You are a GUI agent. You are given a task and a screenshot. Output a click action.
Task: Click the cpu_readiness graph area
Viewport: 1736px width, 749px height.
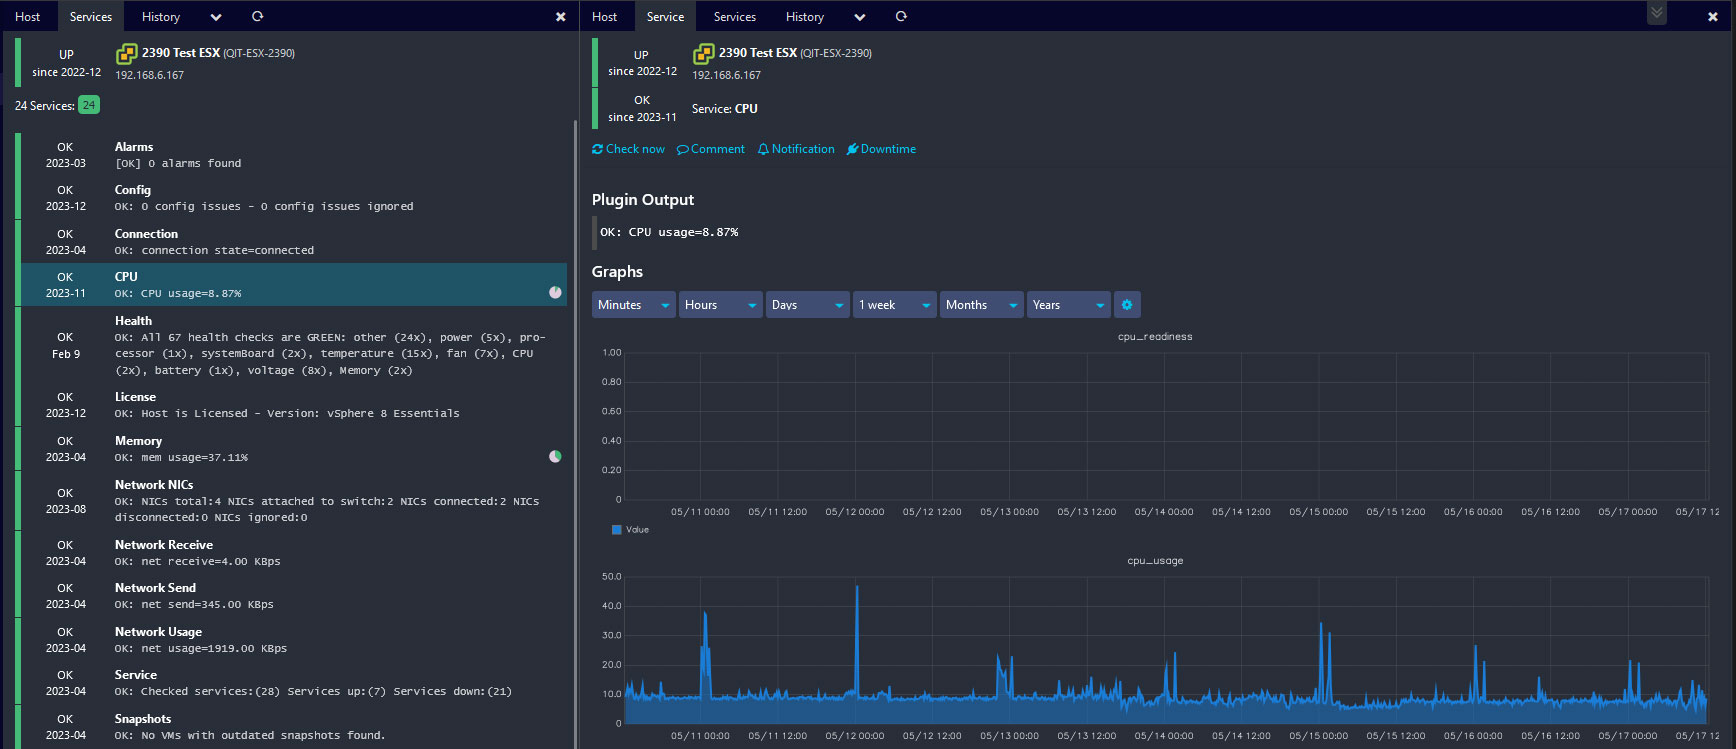pos(1165,426)
